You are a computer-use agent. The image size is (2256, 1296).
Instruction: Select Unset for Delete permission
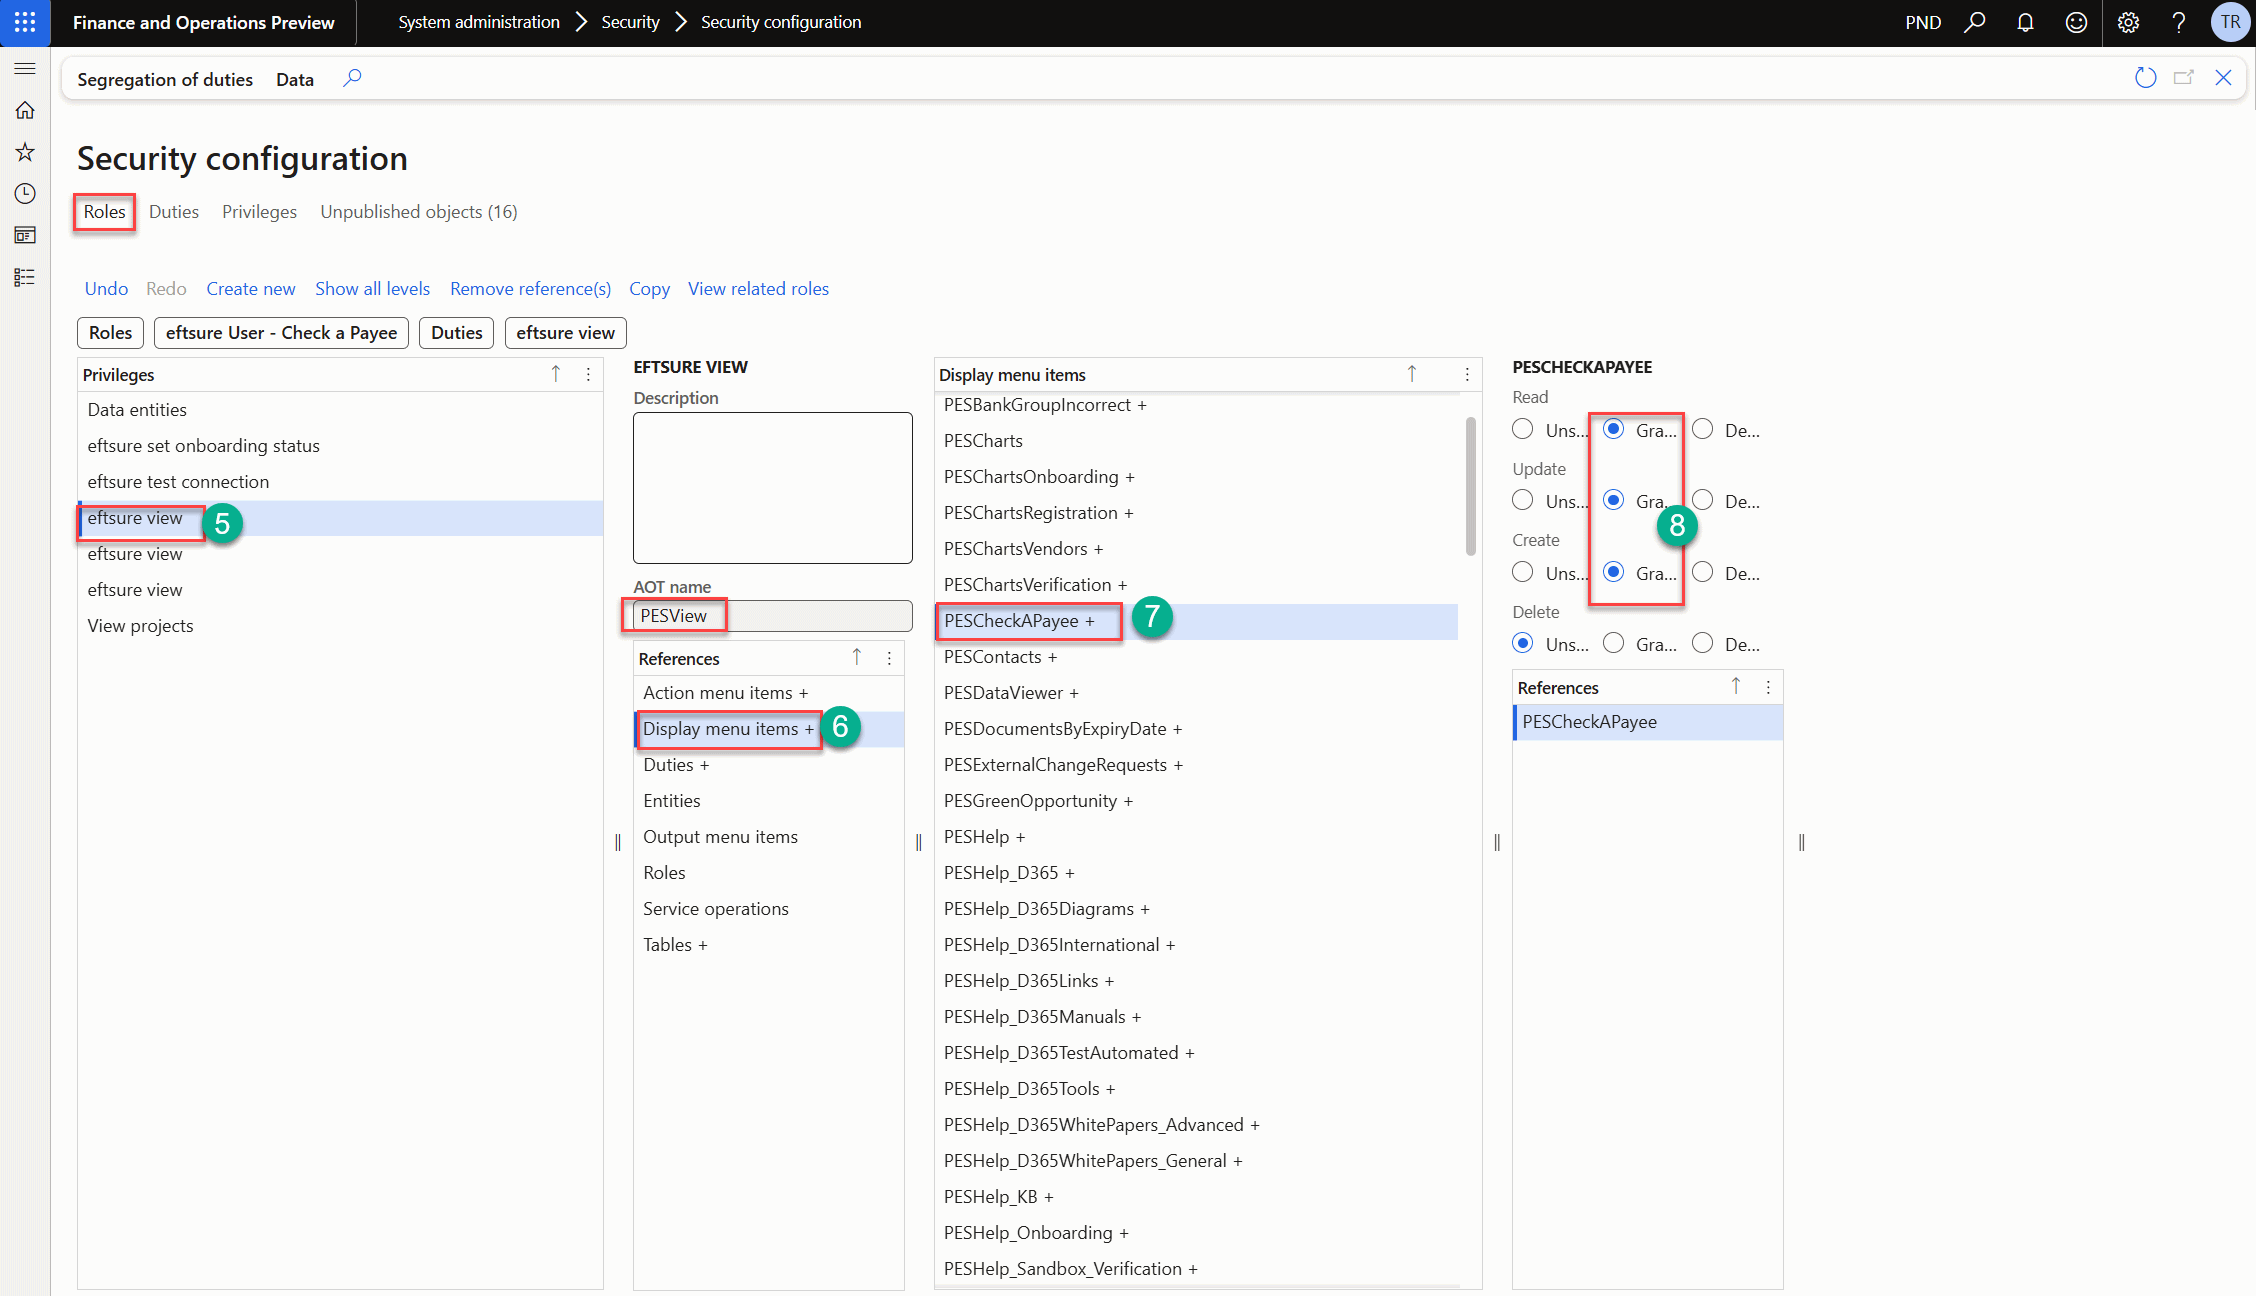tap(1523, 643)
